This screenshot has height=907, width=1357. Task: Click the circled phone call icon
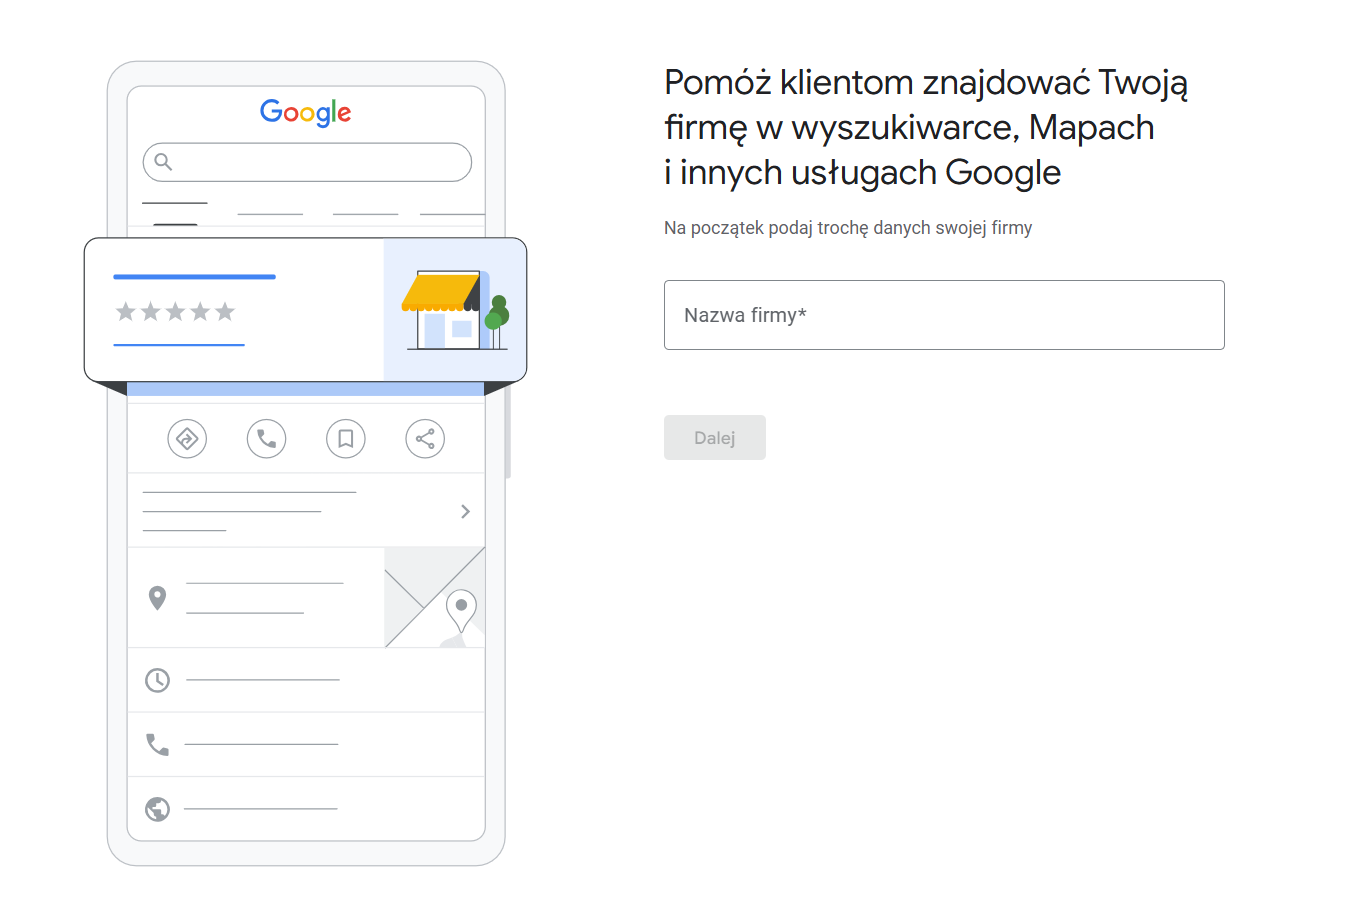(x=266, y=439)
